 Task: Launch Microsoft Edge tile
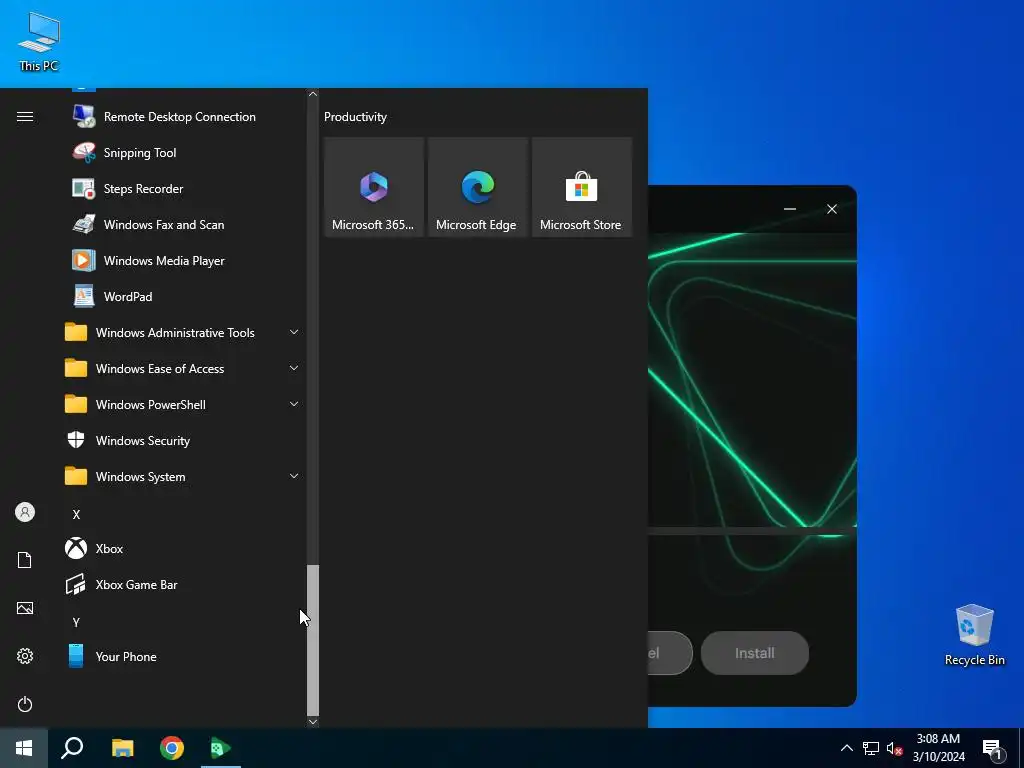click(477, 187)
